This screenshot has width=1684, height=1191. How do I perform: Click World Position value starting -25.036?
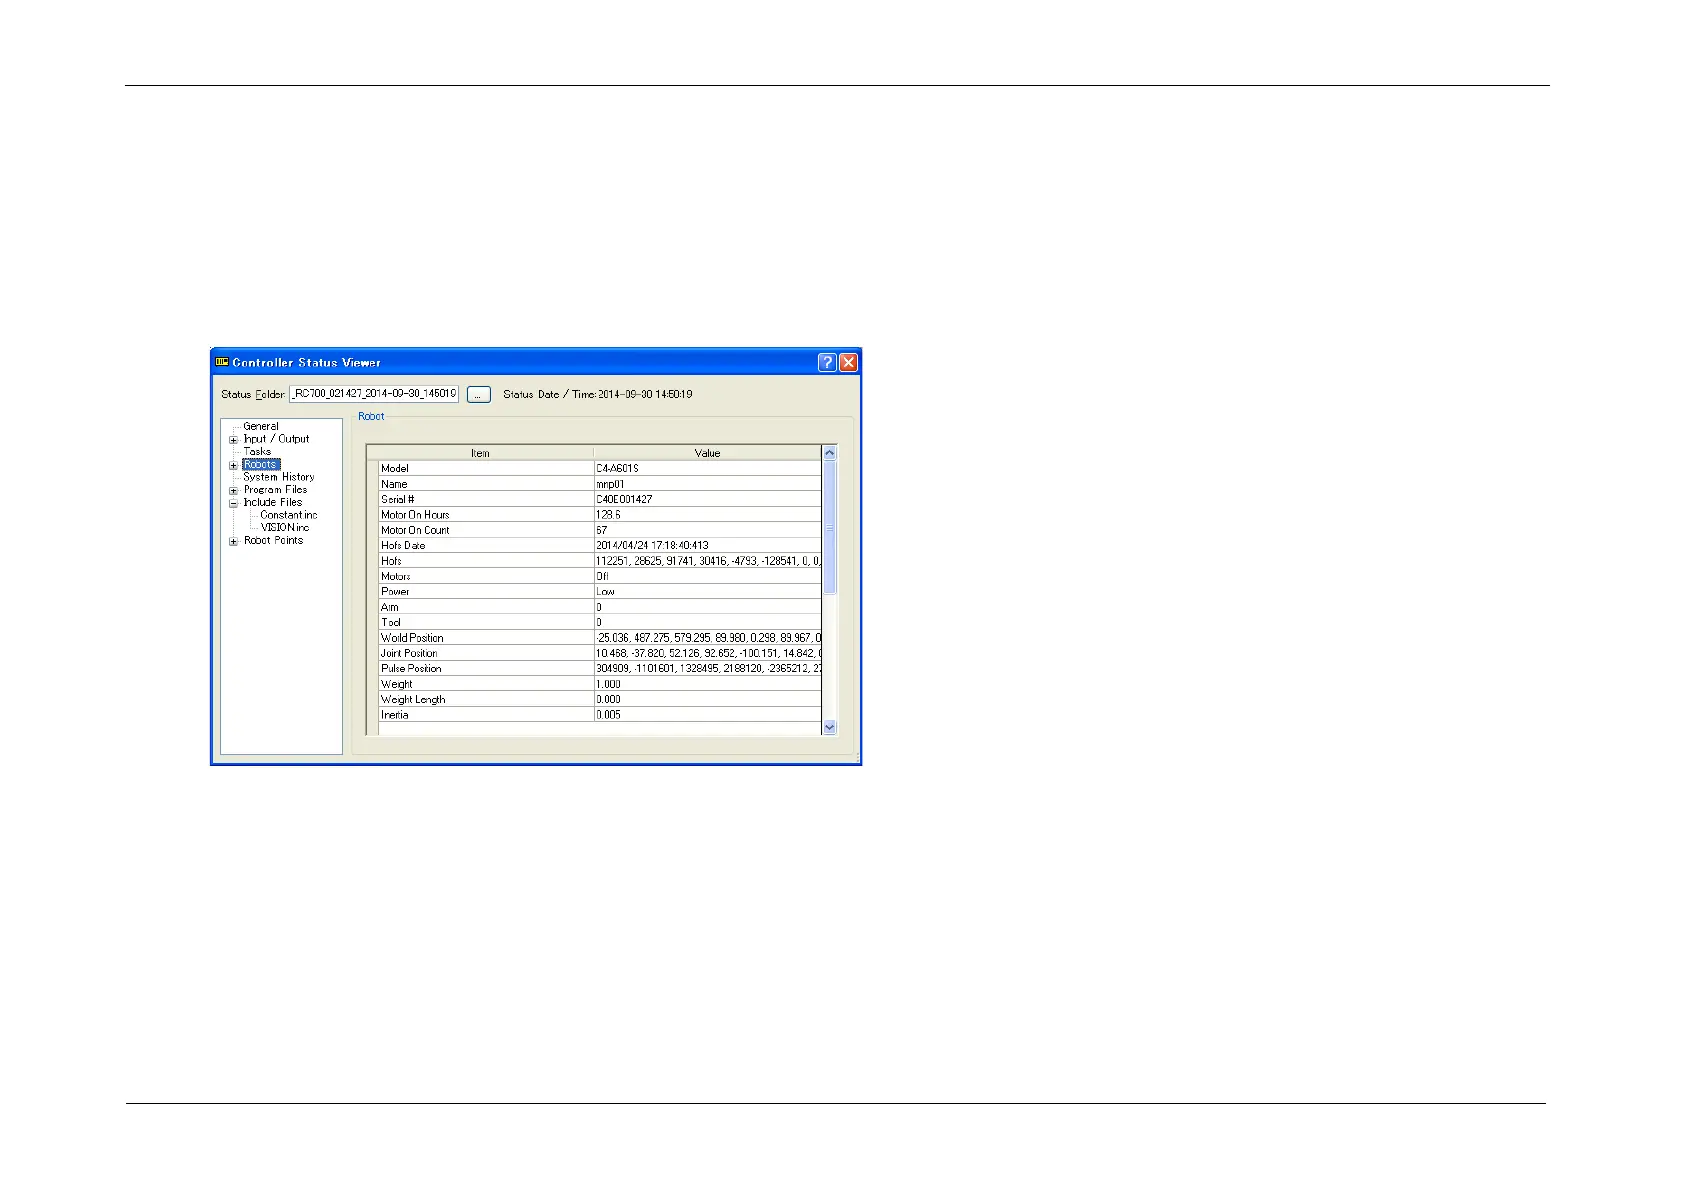click(x=707, y=637)
